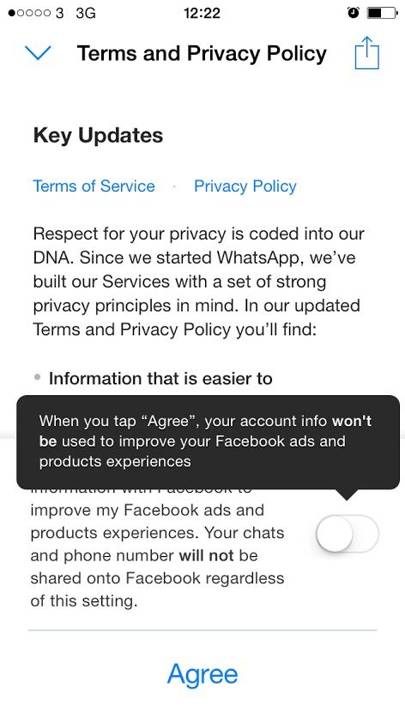Tap the "Information that is easier to" bullet
The height and width of the screenshot is (716, 405).
[160, 379]
